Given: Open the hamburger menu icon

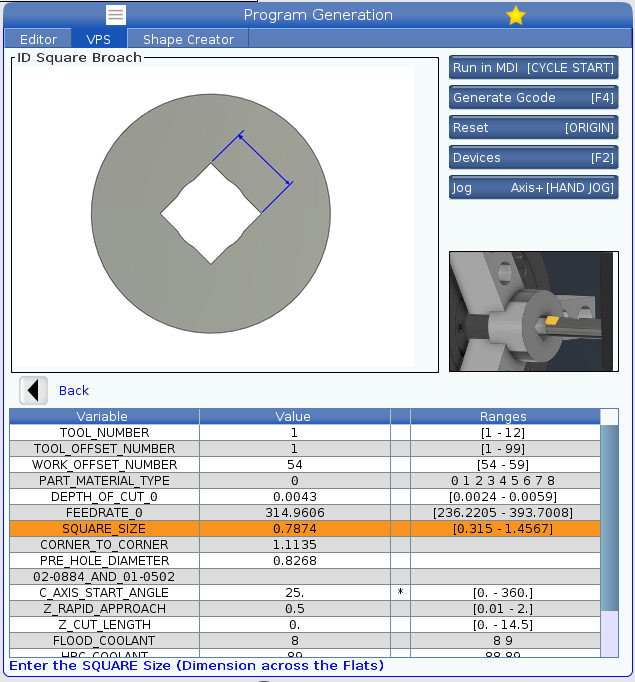Looking at the screenshot, I should point(116,15).
